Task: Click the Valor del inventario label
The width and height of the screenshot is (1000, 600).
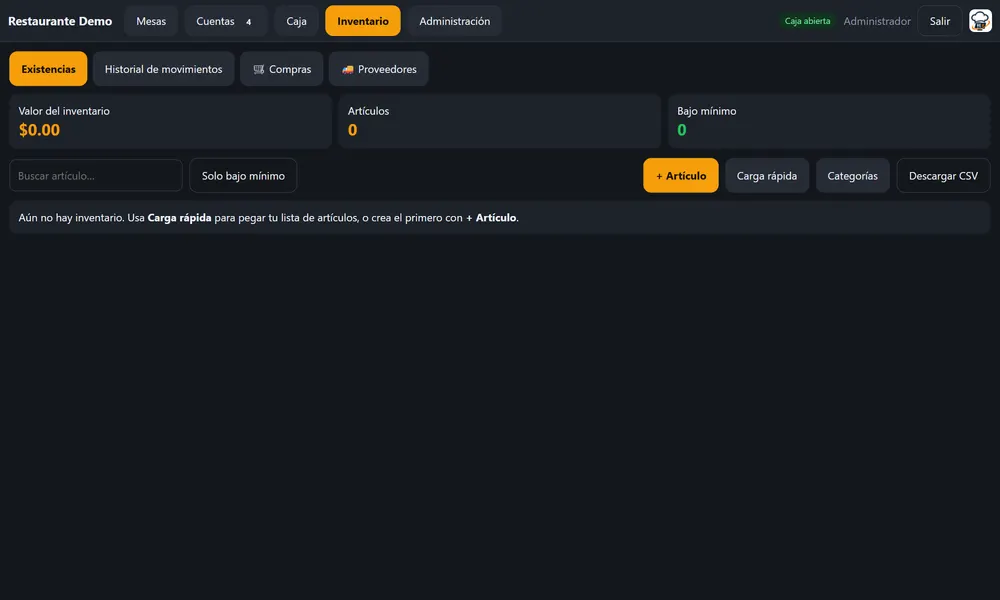Action: pyautogui.click(x=64, y=111)
